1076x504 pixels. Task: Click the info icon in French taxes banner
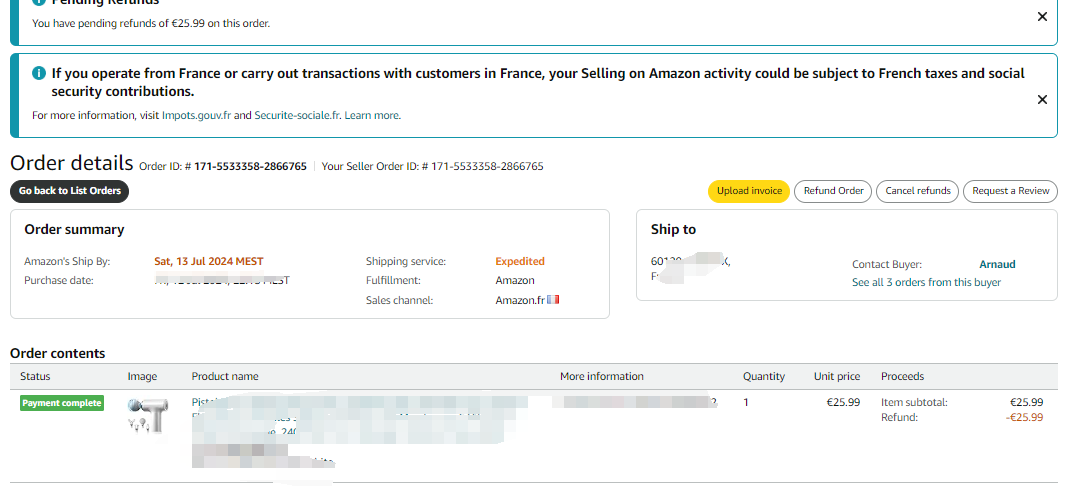click(39, 74)
